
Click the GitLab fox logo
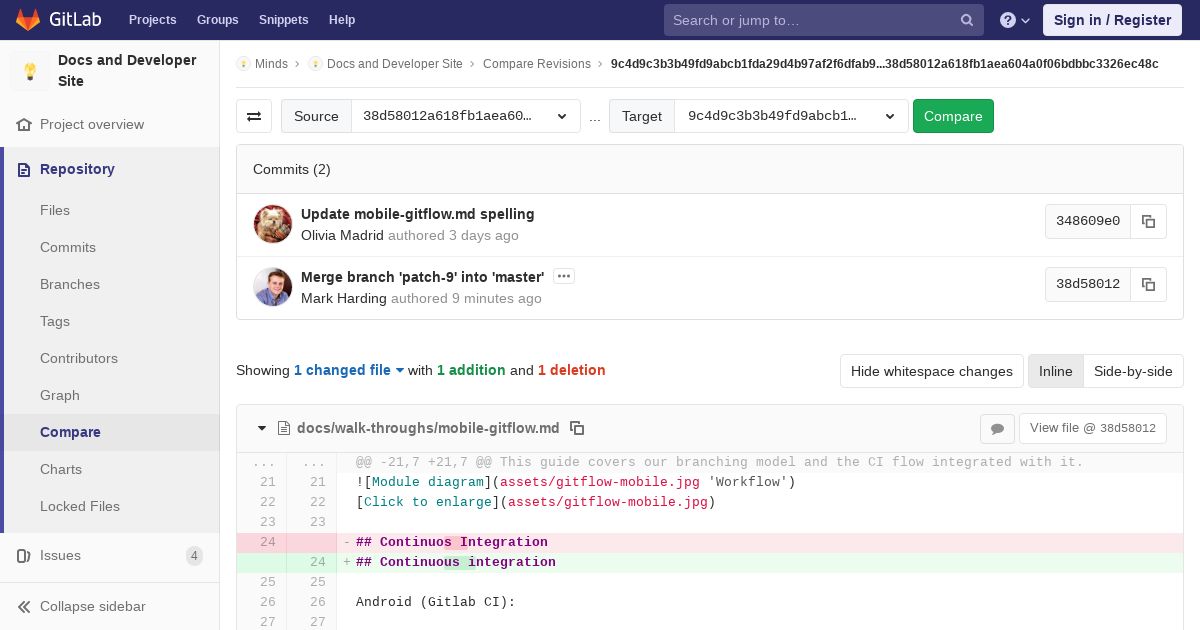coord(28,20)
